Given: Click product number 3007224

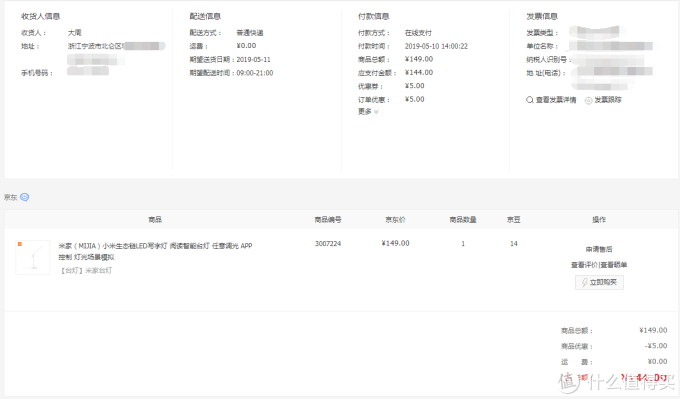Looking at the screenshot, I should pyautogui.click(x=328, y=244).
